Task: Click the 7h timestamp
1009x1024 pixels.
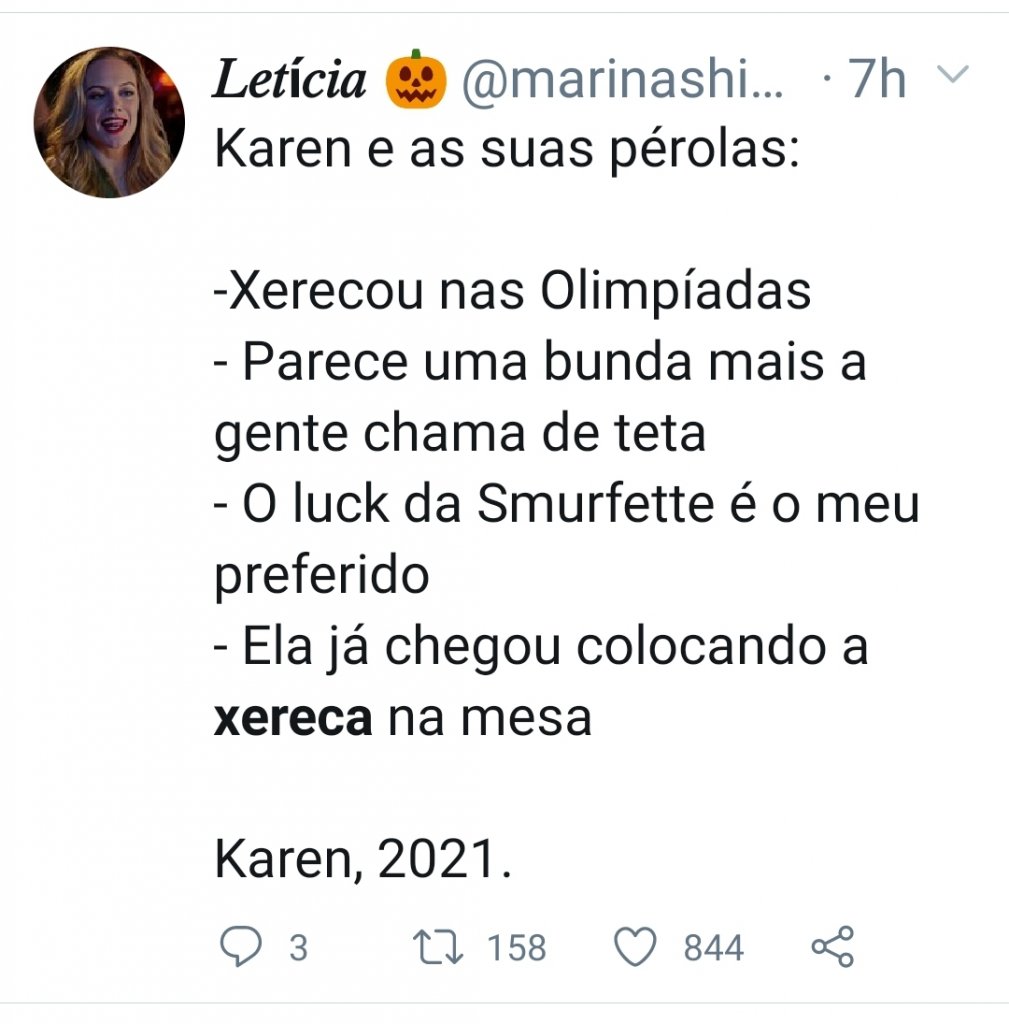Action: [876, 79]
